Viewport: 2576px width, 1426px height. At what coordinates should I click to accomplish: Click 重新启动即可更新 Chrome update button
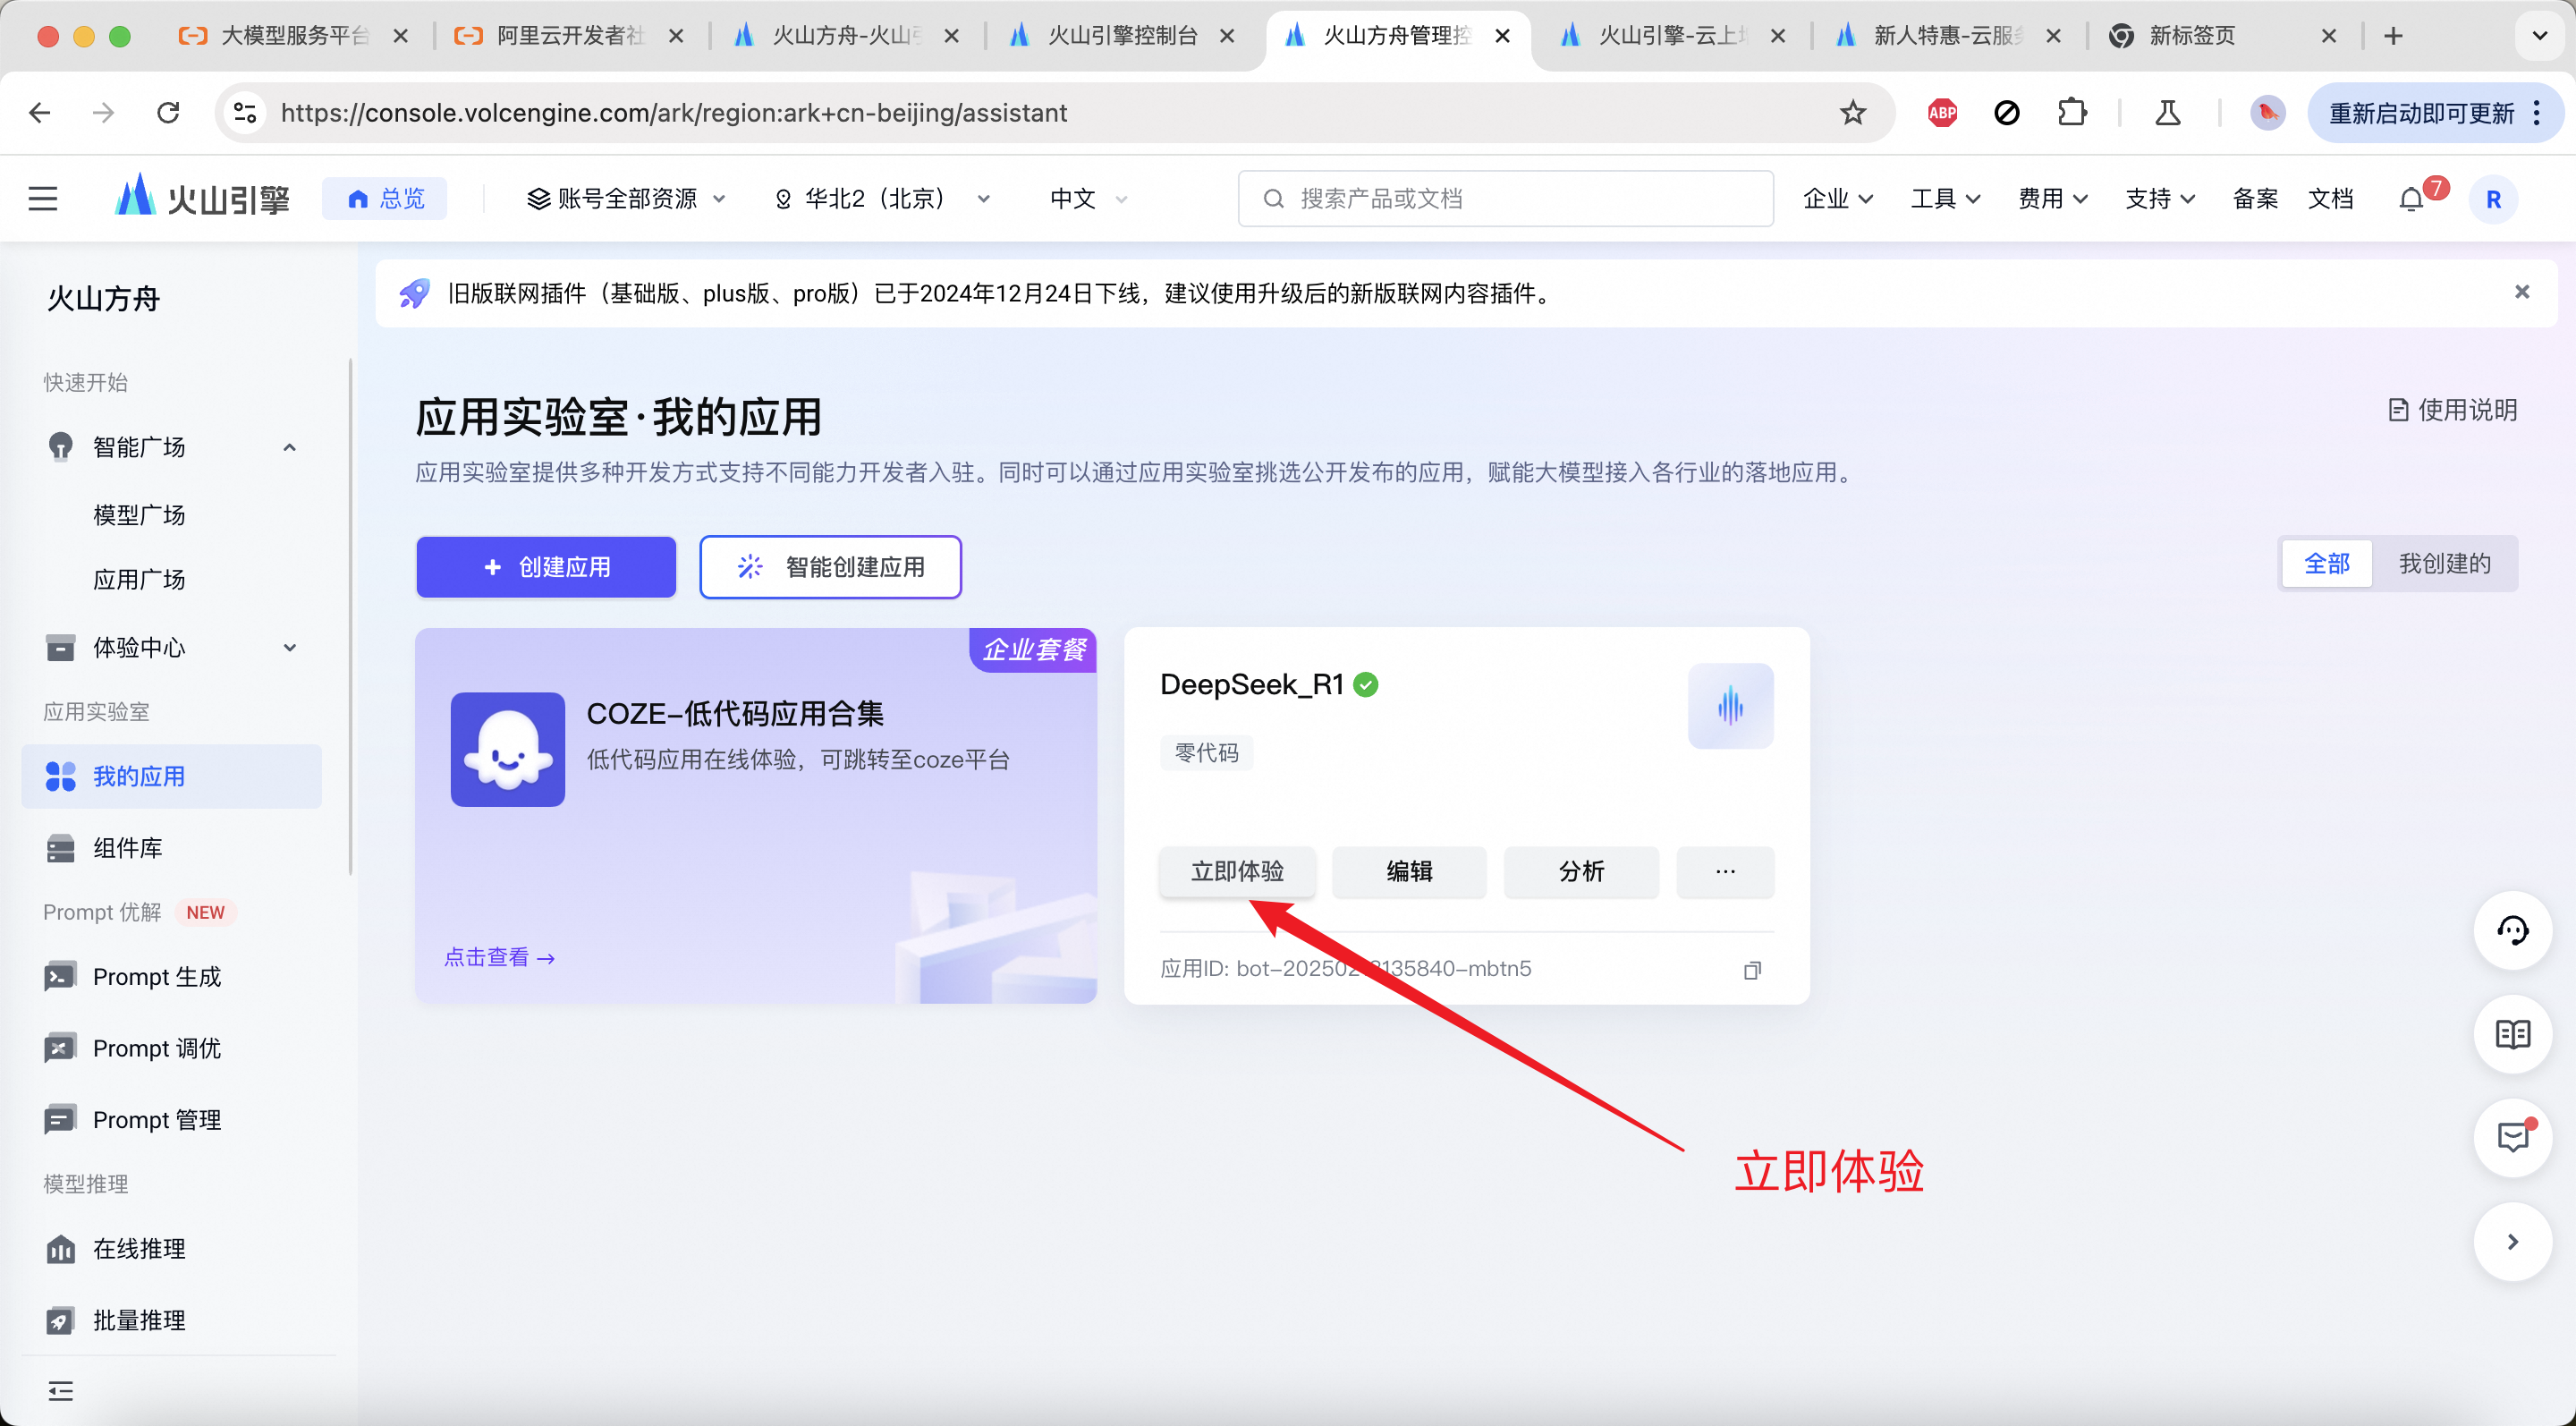[2434, 113]
